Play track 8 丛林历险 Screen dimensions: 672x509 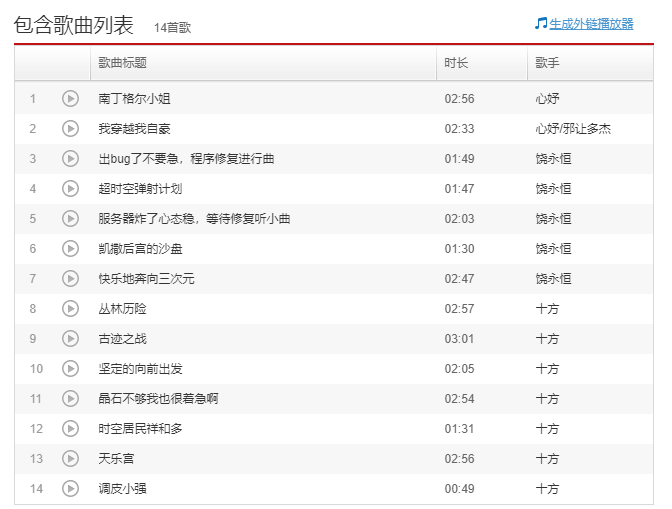click(70, 308)
